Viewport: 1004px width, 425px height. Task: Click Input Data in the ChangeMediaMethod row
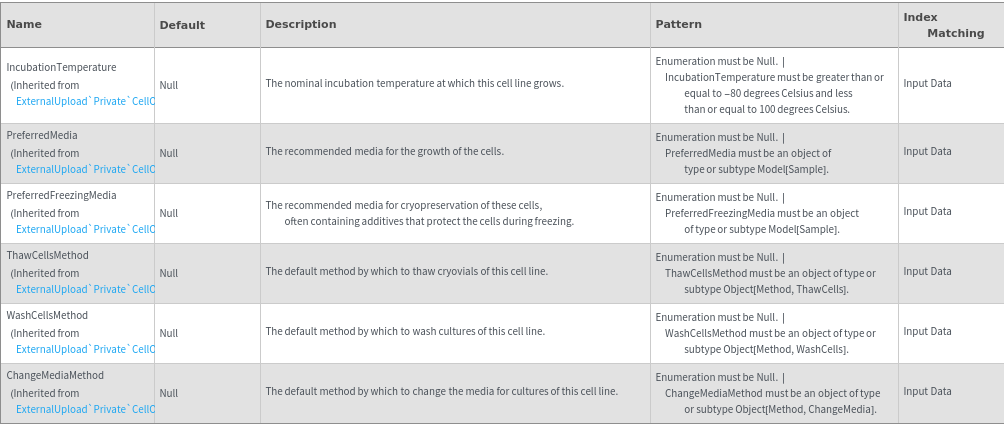pos(927,391)
